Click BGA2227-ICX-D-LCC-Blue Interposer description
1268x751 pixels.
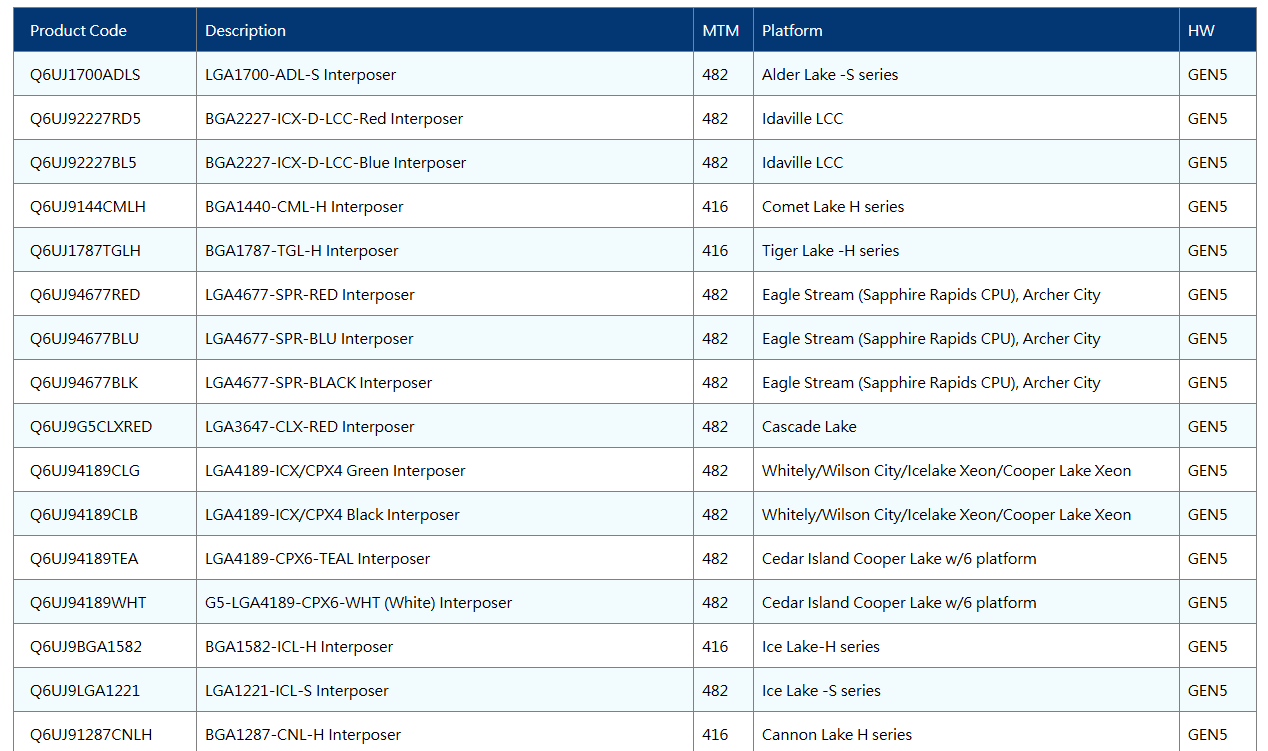[x=336, y=163]
